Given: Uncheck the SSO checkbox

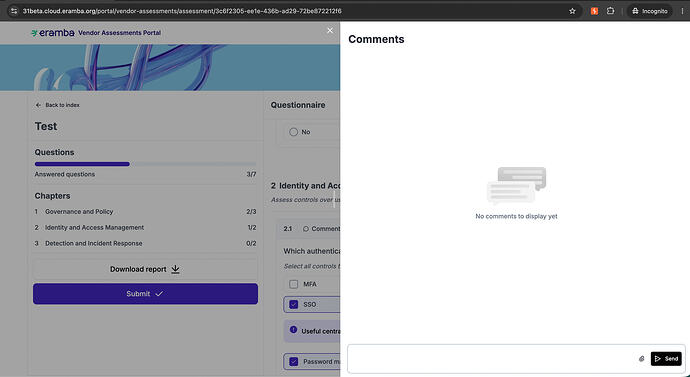Looking at the screenshot, I should tap(294, 304).
